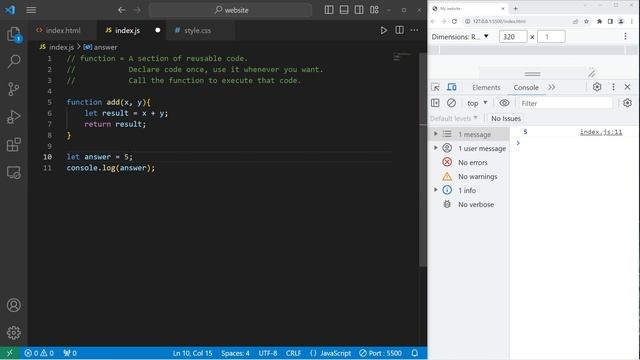Toggle the device toolbar in DevTools

[451, 87]
